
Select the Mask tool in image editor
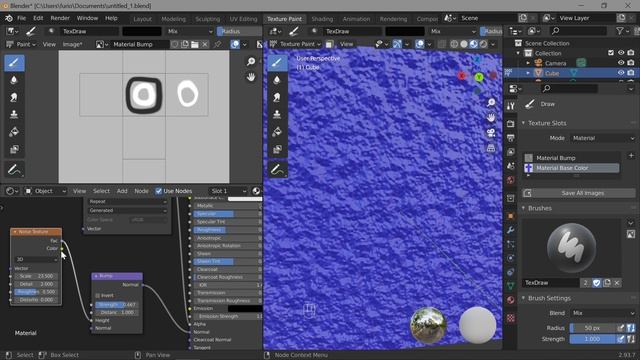point(14,149)
